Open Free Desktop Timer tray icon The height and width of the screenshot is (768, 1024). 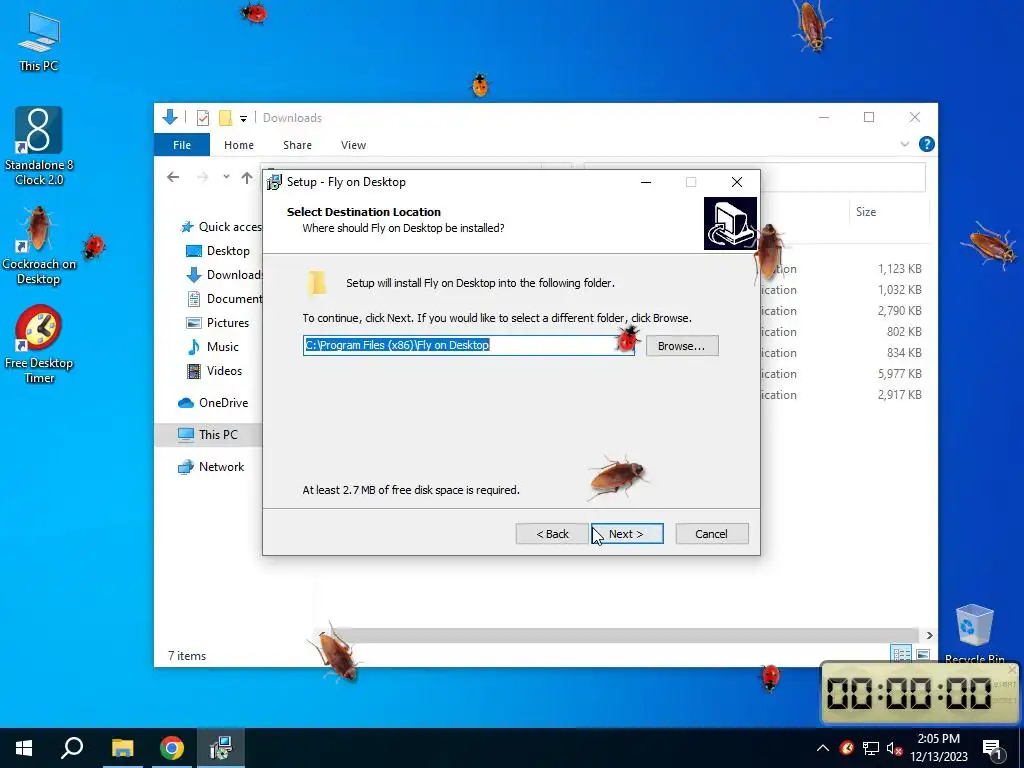tap(847, 748)
